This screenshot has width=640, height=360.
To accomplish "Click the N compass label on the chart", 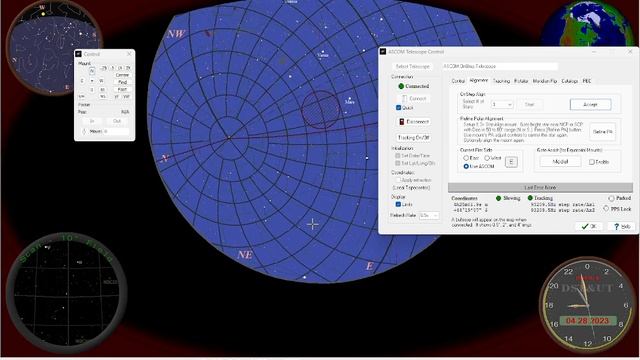I will [x=165, y=158].
